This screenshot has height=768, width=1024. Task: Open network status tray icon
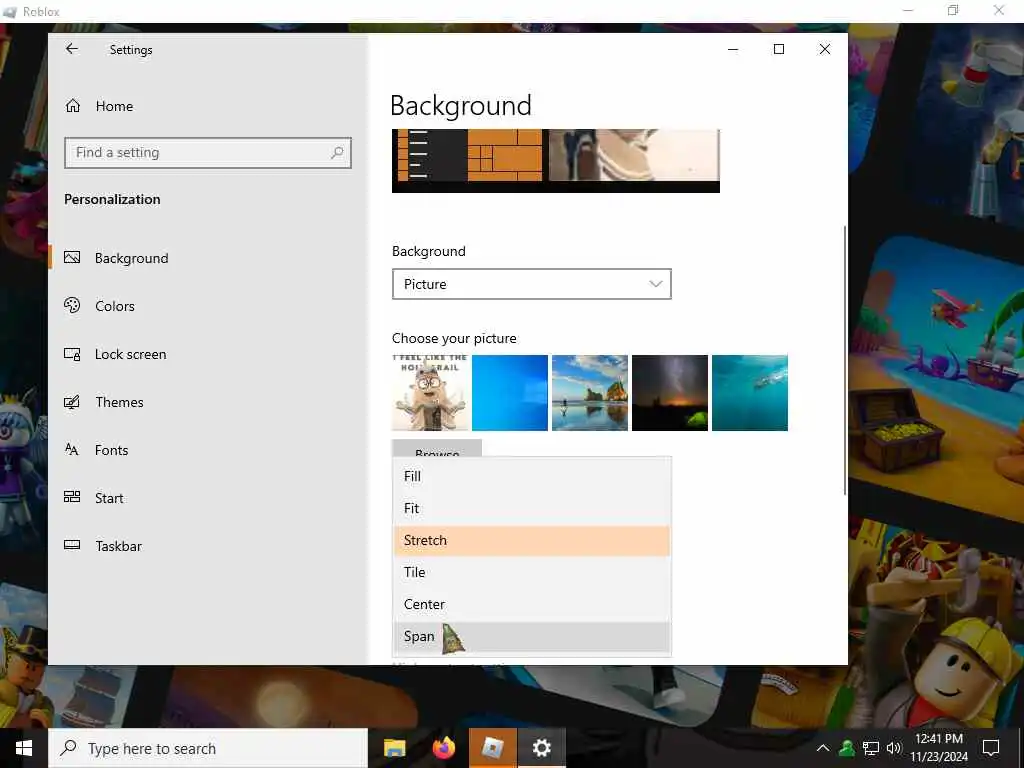point(871,748)
